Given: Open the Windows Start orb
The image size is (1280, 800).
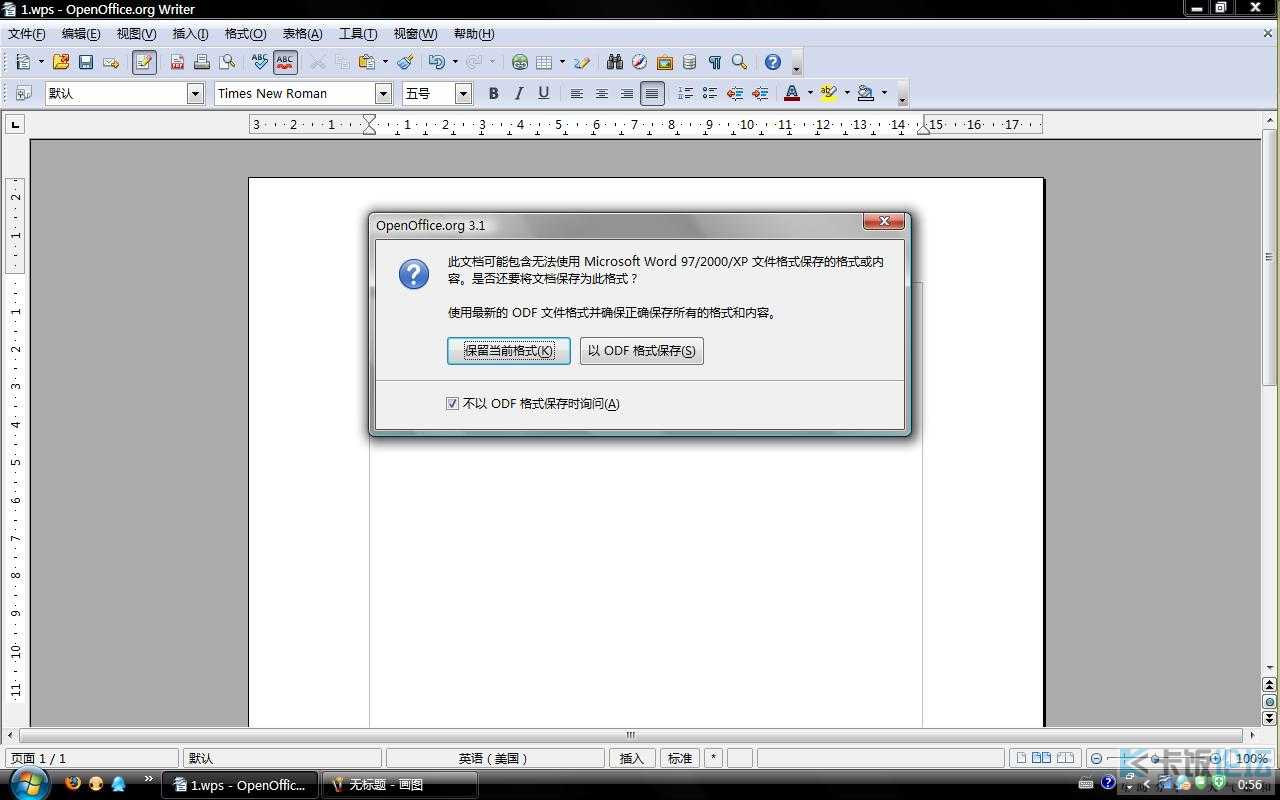Looking at the screenshot, I should click(x=28, y=783).
